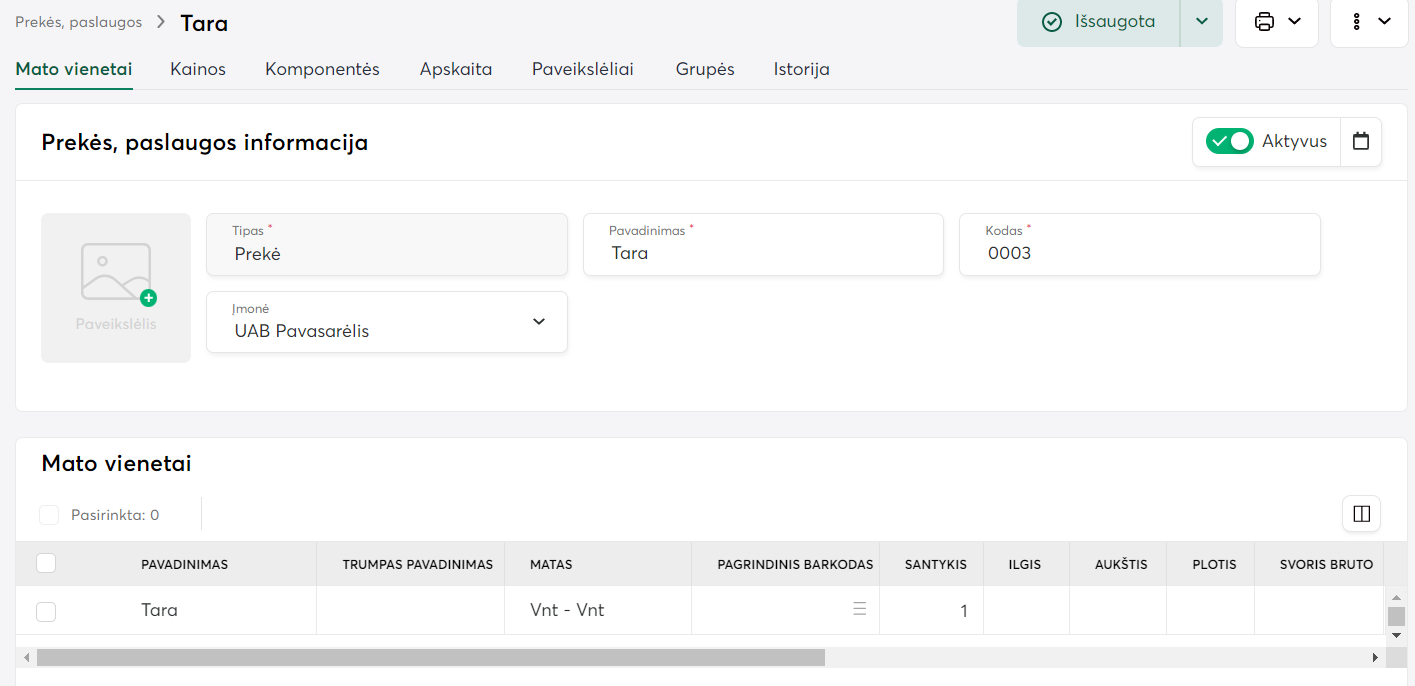The width and height of the screenshot is (1415, 686).
Task: Switch to the Kainos tab
Action: coord(198,69)
